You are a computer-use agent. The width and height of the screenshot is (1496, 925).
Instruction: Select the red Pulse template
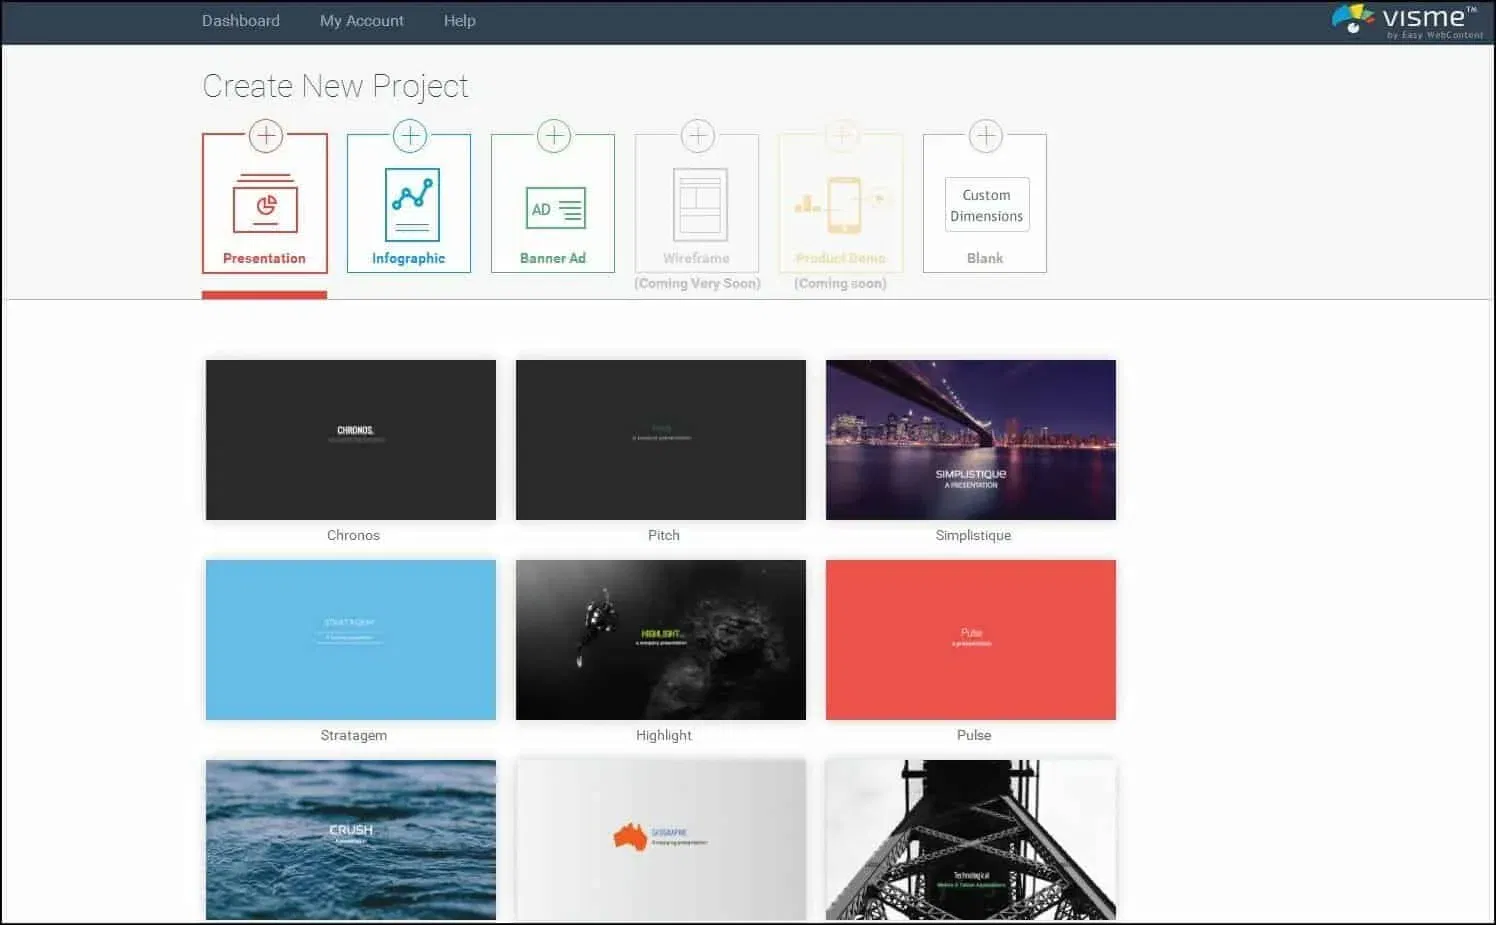[x=971, y=640]
